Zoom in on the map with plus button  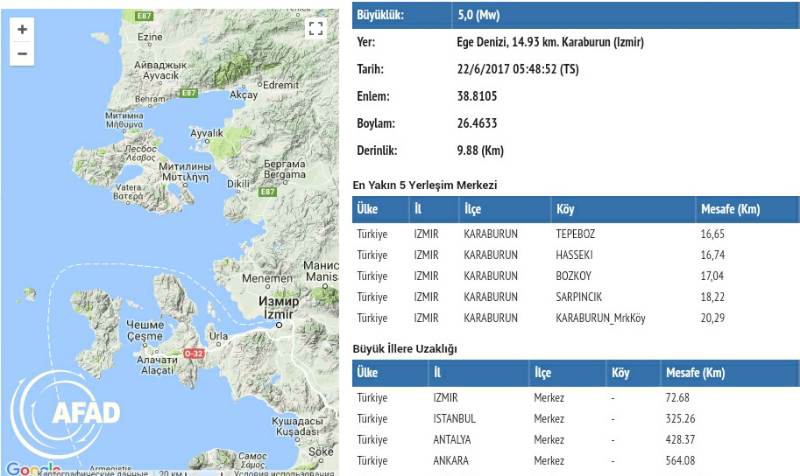22,30
